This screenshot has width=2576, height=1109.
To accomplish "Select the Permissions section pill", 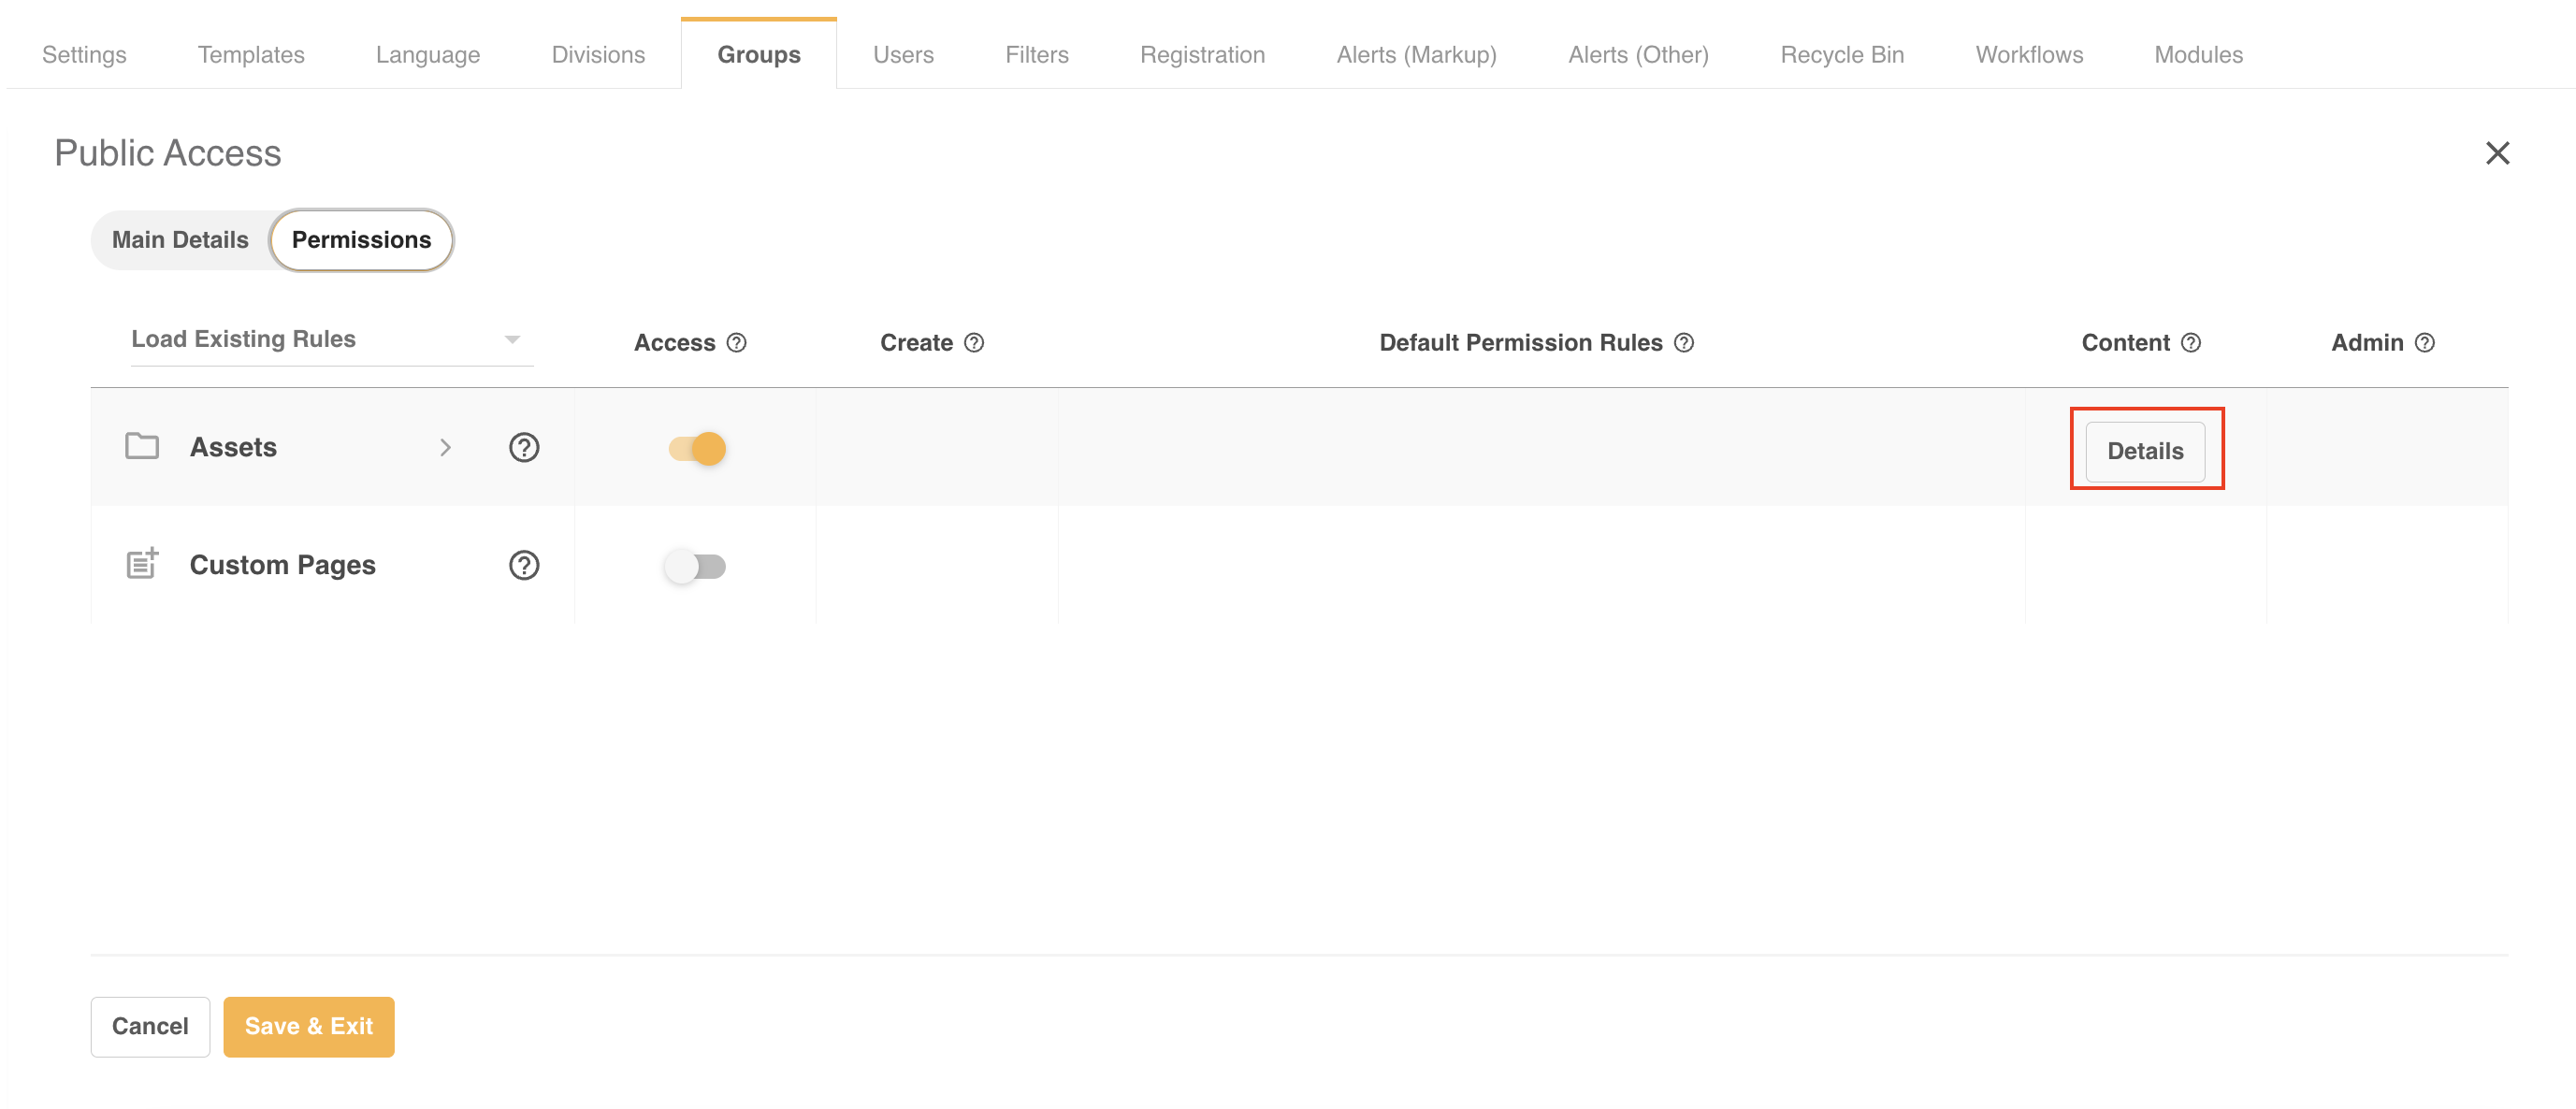I will (x=361, y=240).
